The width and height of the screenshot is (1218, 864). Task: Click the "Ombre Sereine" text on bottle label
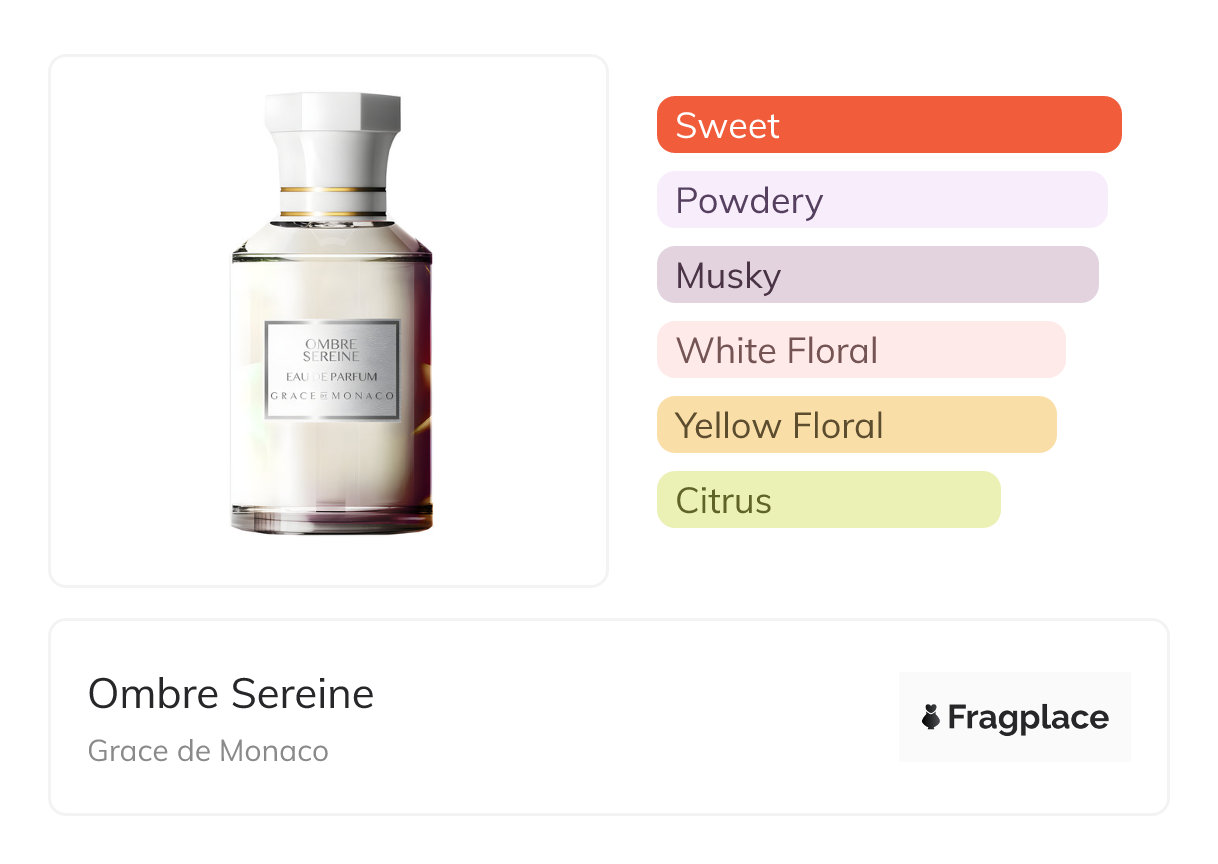point(332,350)
